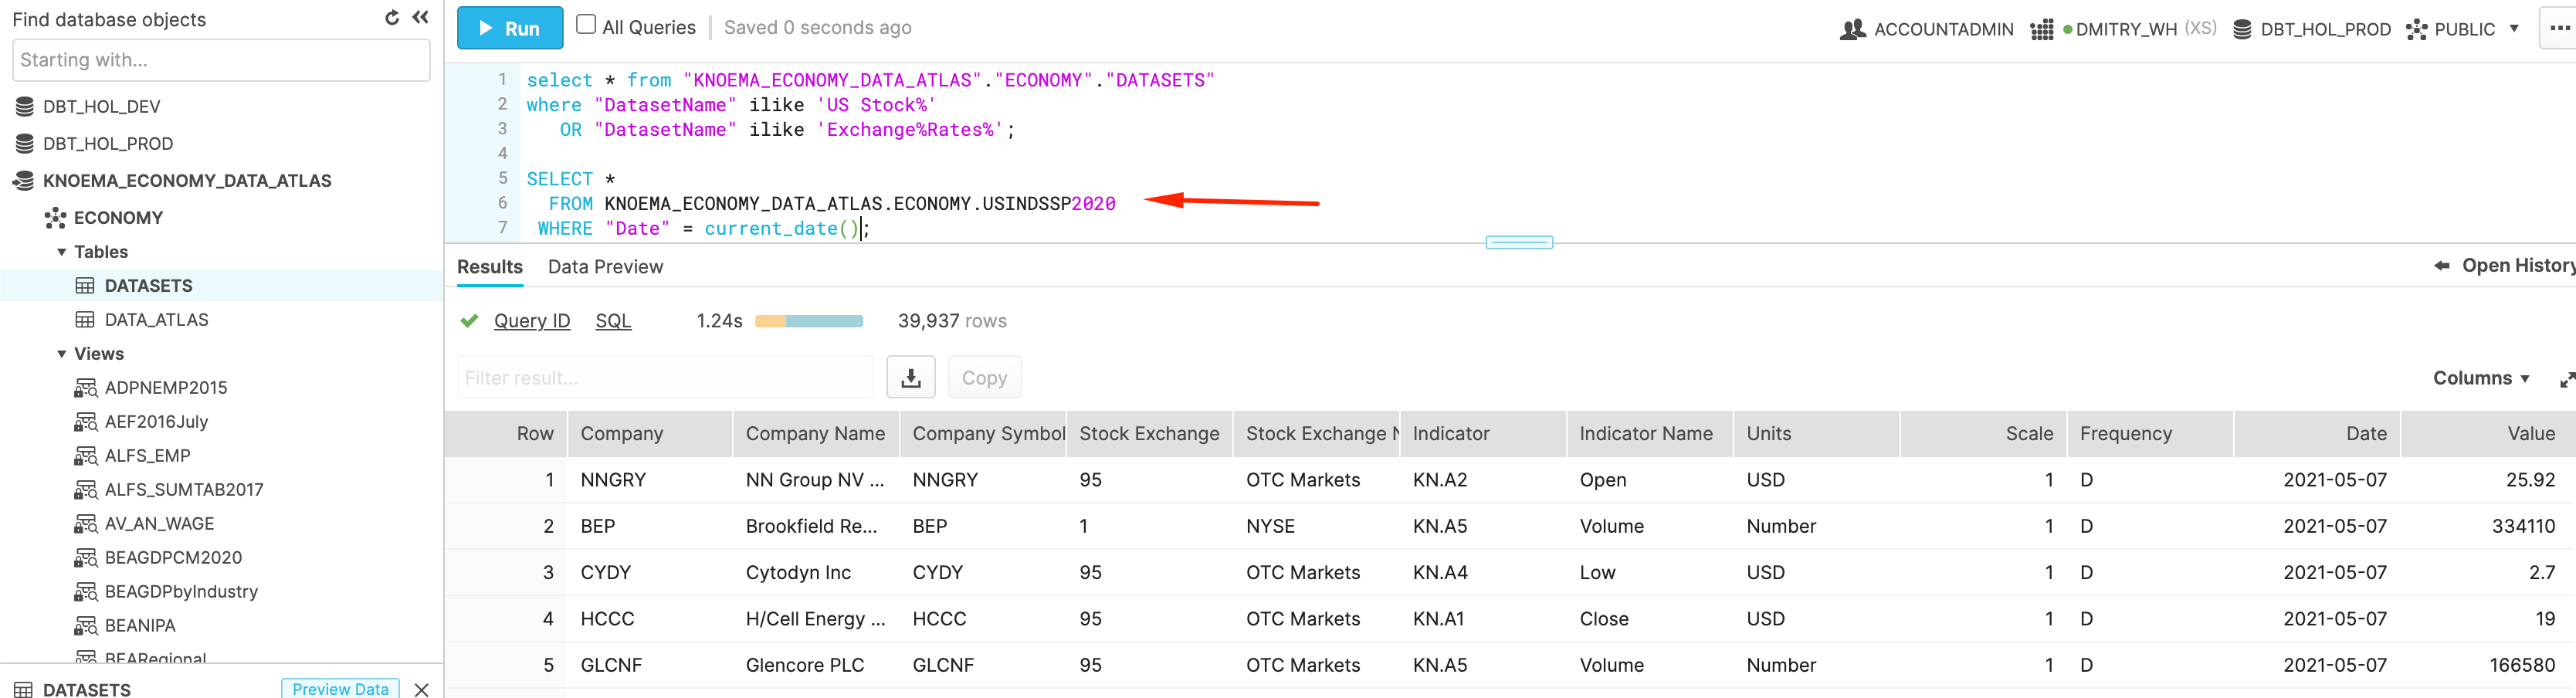Open the warehouse grid icon
The height and width of the screenshot is (698, 2576).
[2041, 30]
